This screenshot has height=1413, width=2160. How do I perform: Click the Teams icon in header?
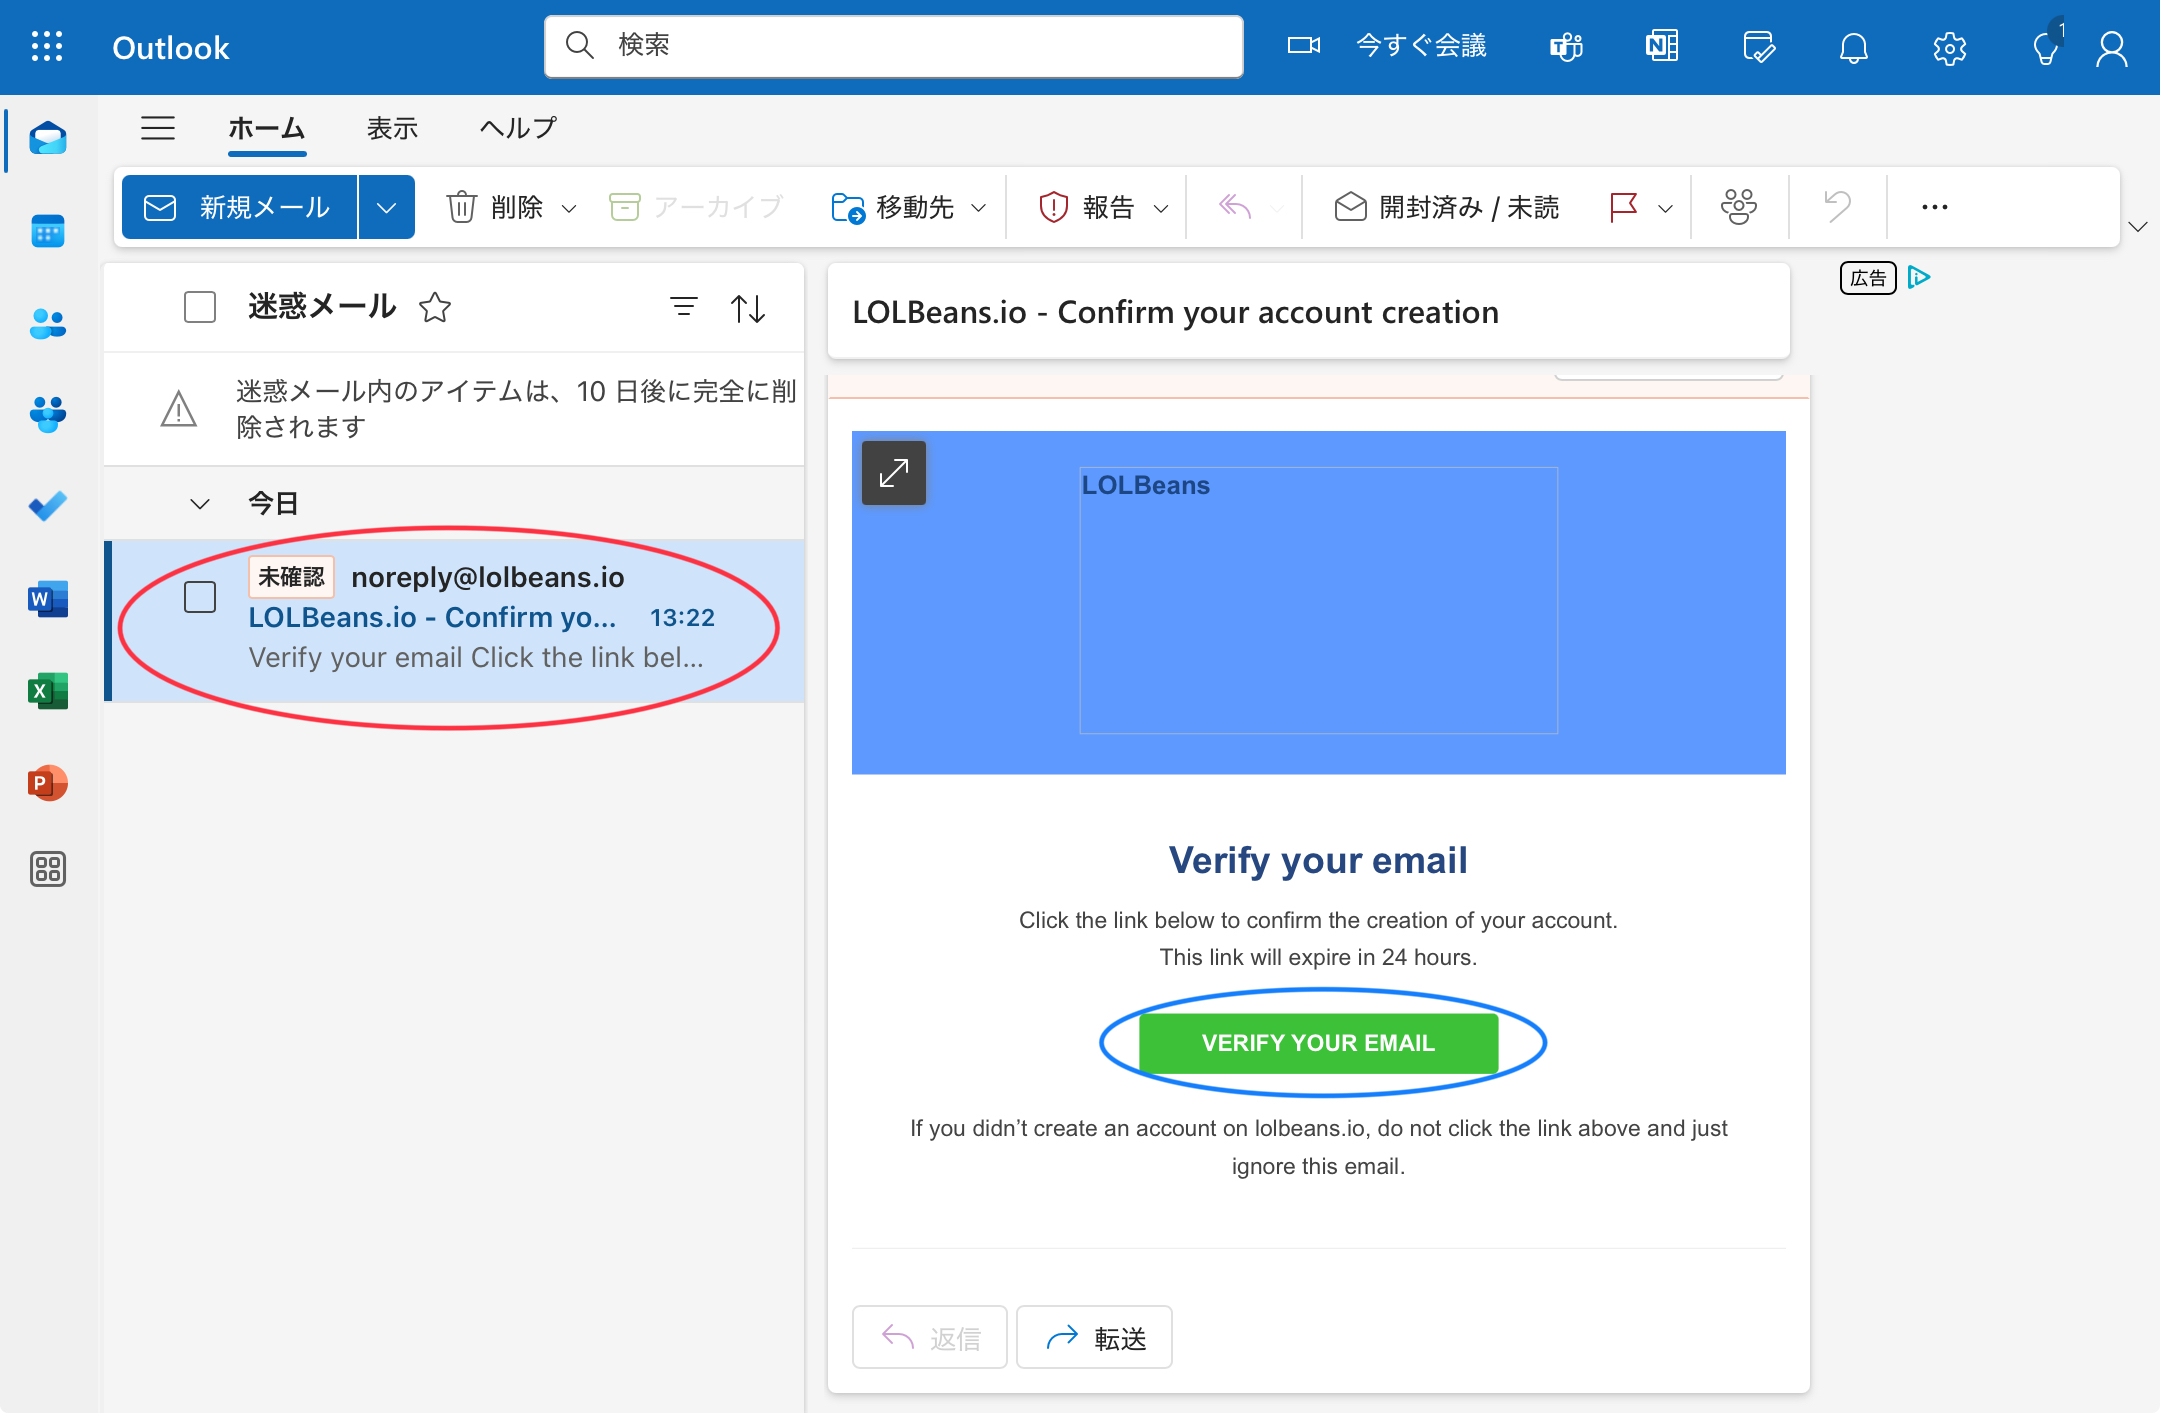pyautogui.click(x=1566, y=47)
